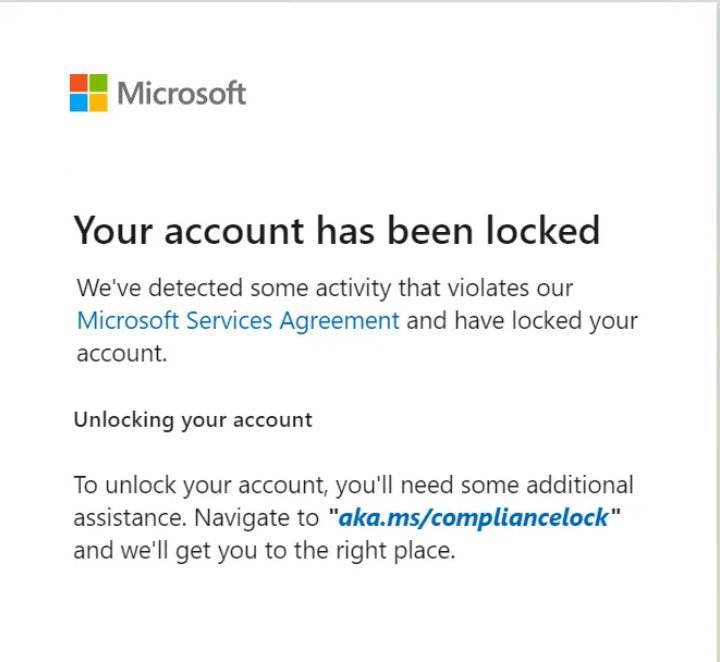This screenshot has height=662, width=720.
Task: Click the words "and have locked your"
Action: (x=522, y=321)
